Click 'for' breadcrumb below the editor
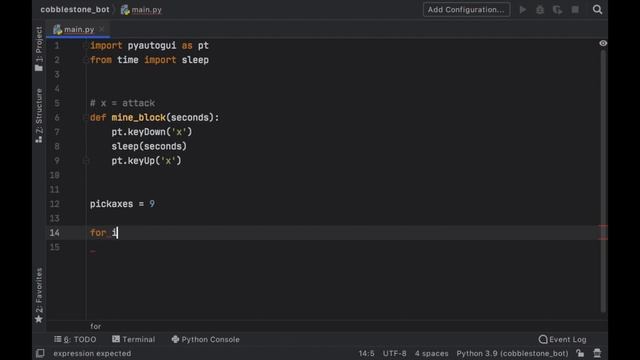 96,327
